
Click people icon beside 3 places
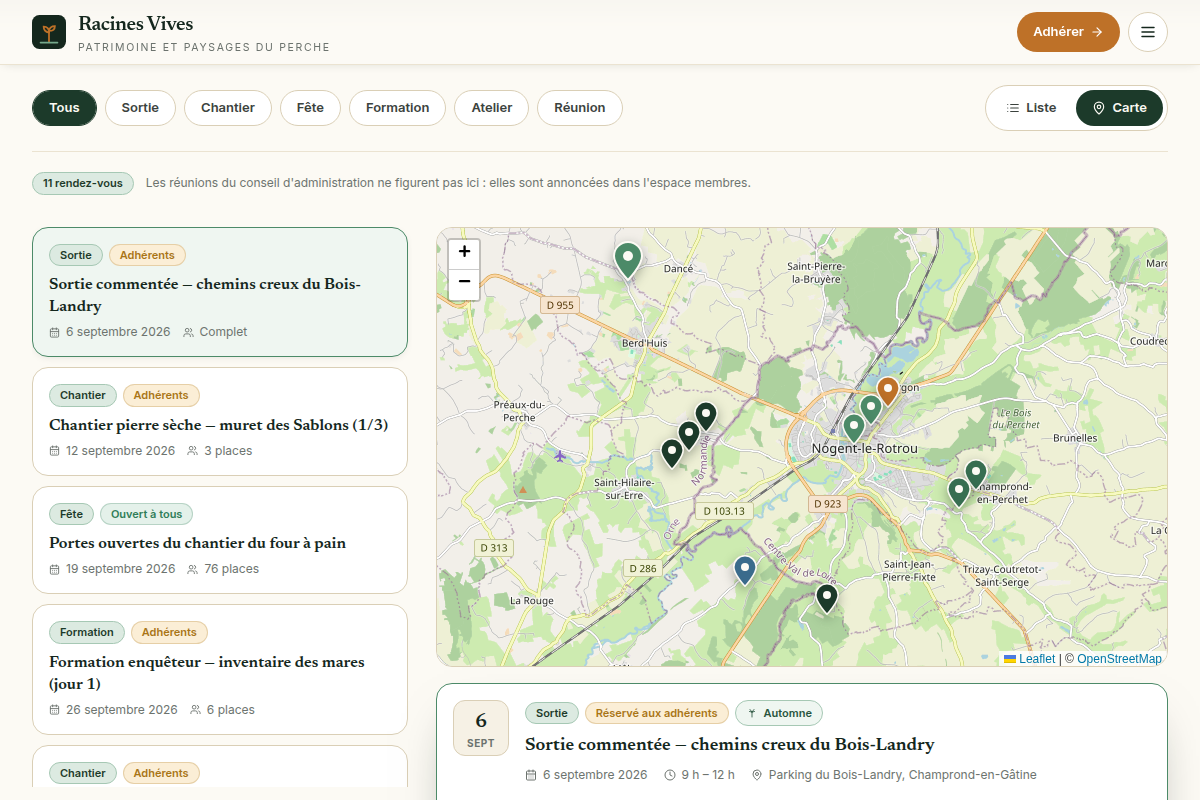point(193,451)
